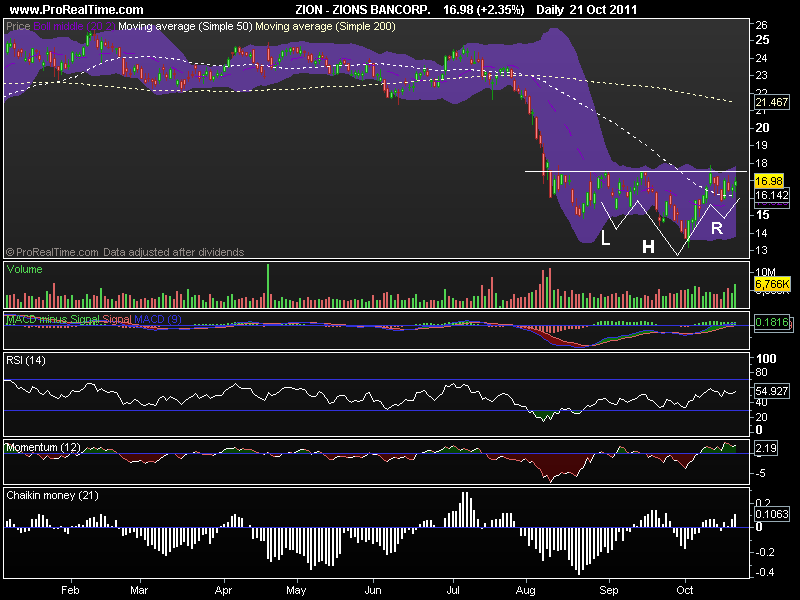This screenshot has width=800, height=600.
Task: Click the Moving average (Simple 50) legend label
Action: [x=185, y=26]
